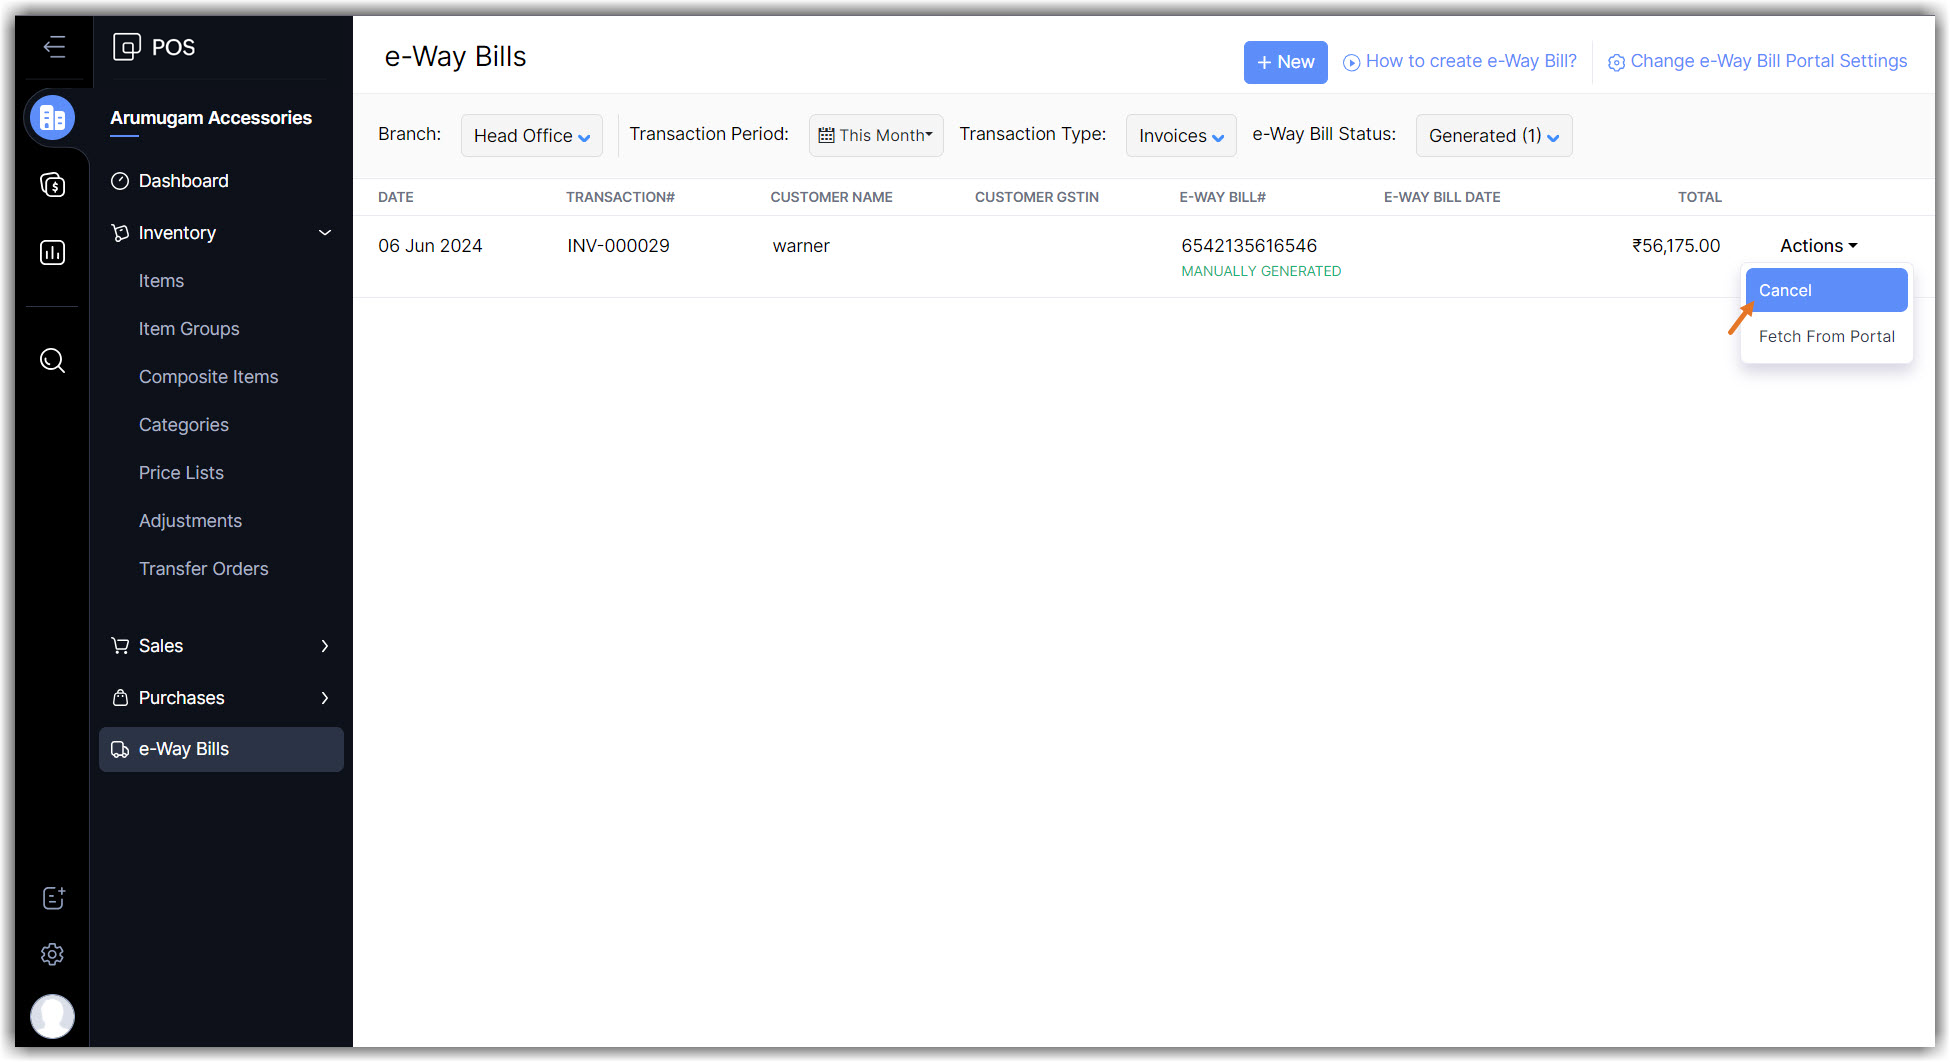Click the New e-Way Bill button
The height and width of the screenshot is (1062, 1950).
[x=1285, y=62]
